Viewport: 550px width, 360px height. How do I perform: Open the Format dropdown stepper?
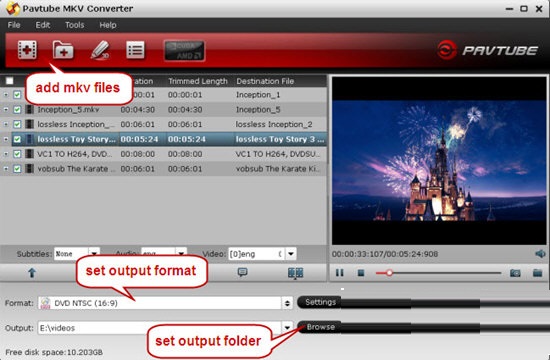click(287, 303)
